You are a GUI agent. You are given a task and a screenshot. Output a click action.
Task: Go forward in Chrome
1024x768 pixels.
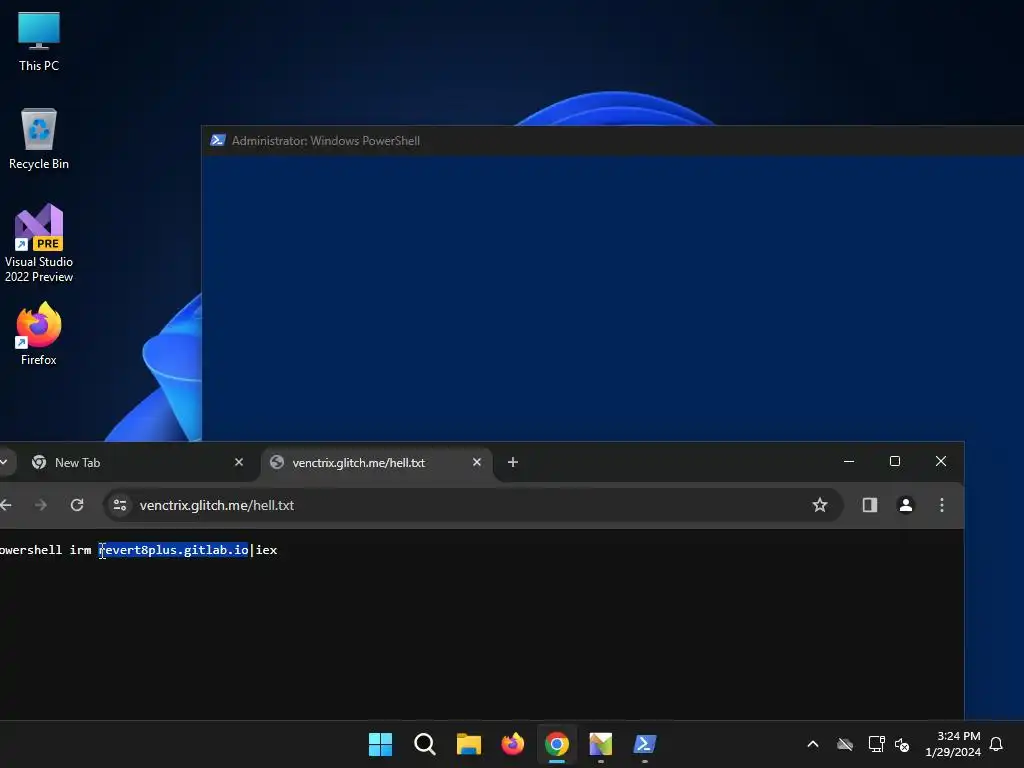(x=40, y=505)
